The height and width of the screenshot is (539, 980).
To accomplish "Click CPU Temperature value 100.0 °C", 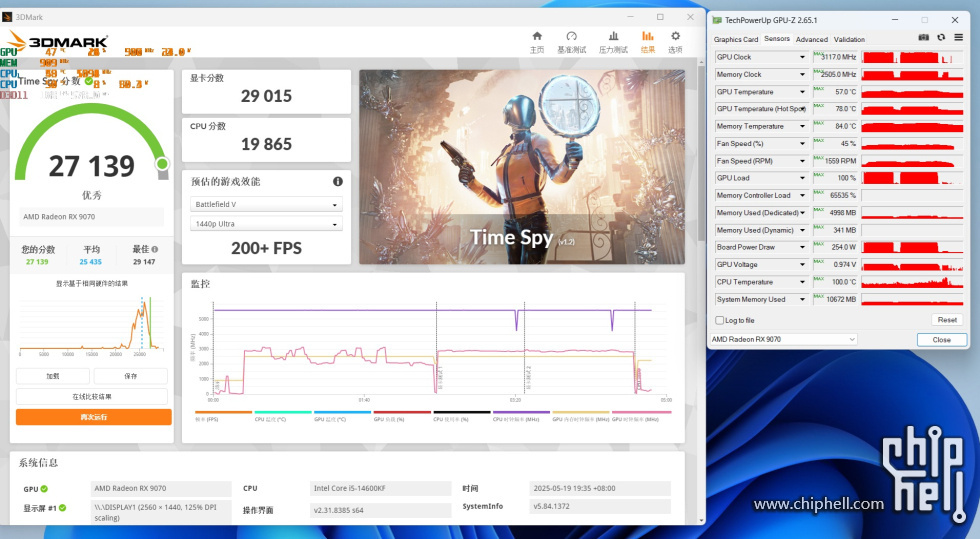I will point(844,282).
